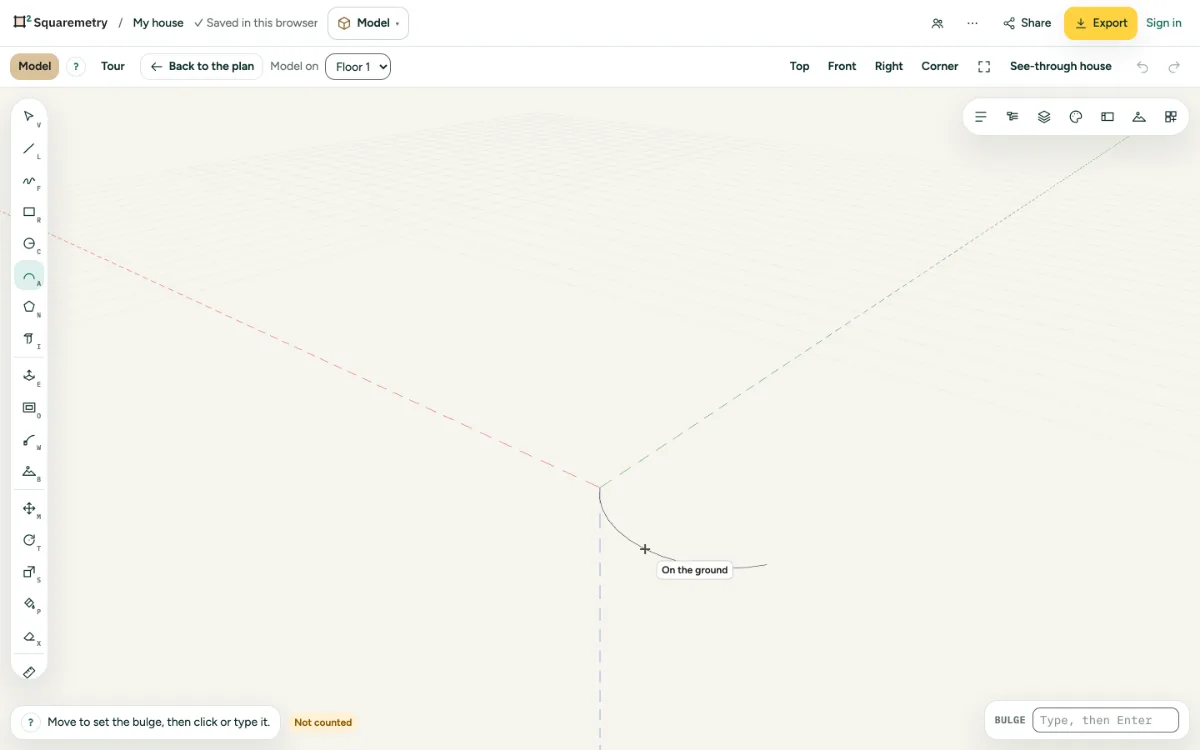Select the Tape measure ruler tool
The image size is (1200, 750).
[29, 672]
